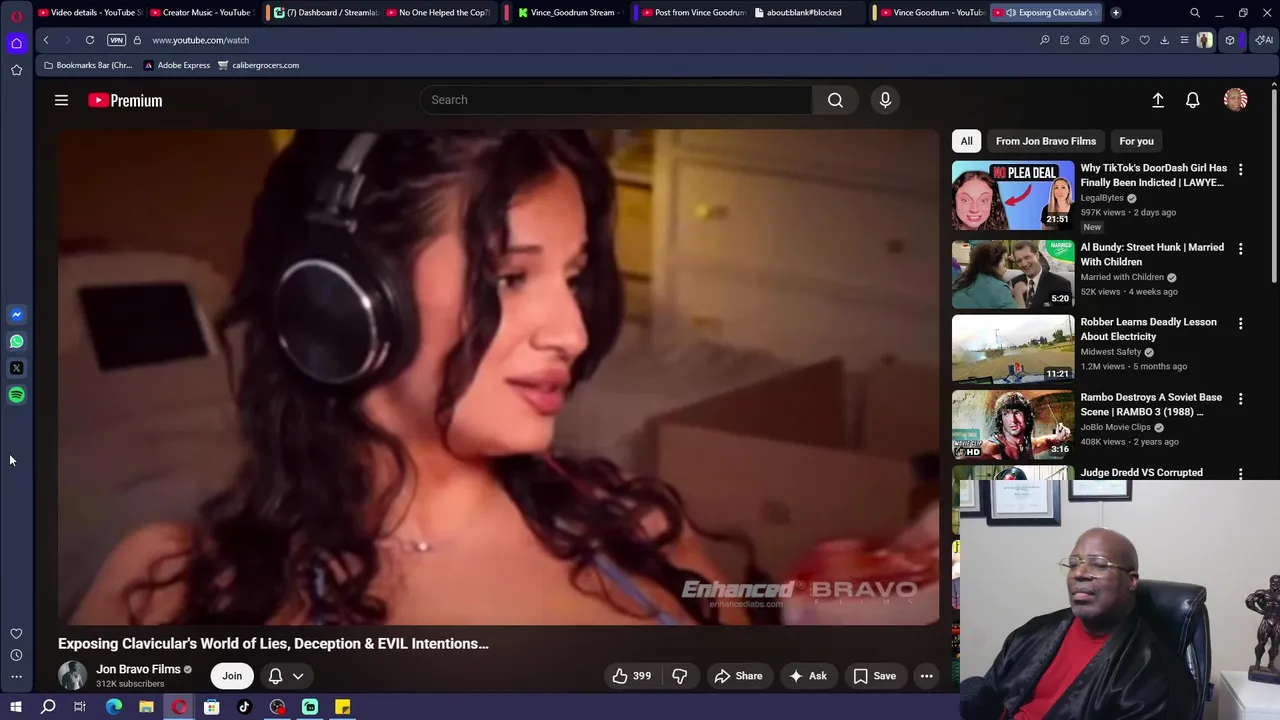Open Opera sidebar WhatsApp icon

tap(16, 341)
